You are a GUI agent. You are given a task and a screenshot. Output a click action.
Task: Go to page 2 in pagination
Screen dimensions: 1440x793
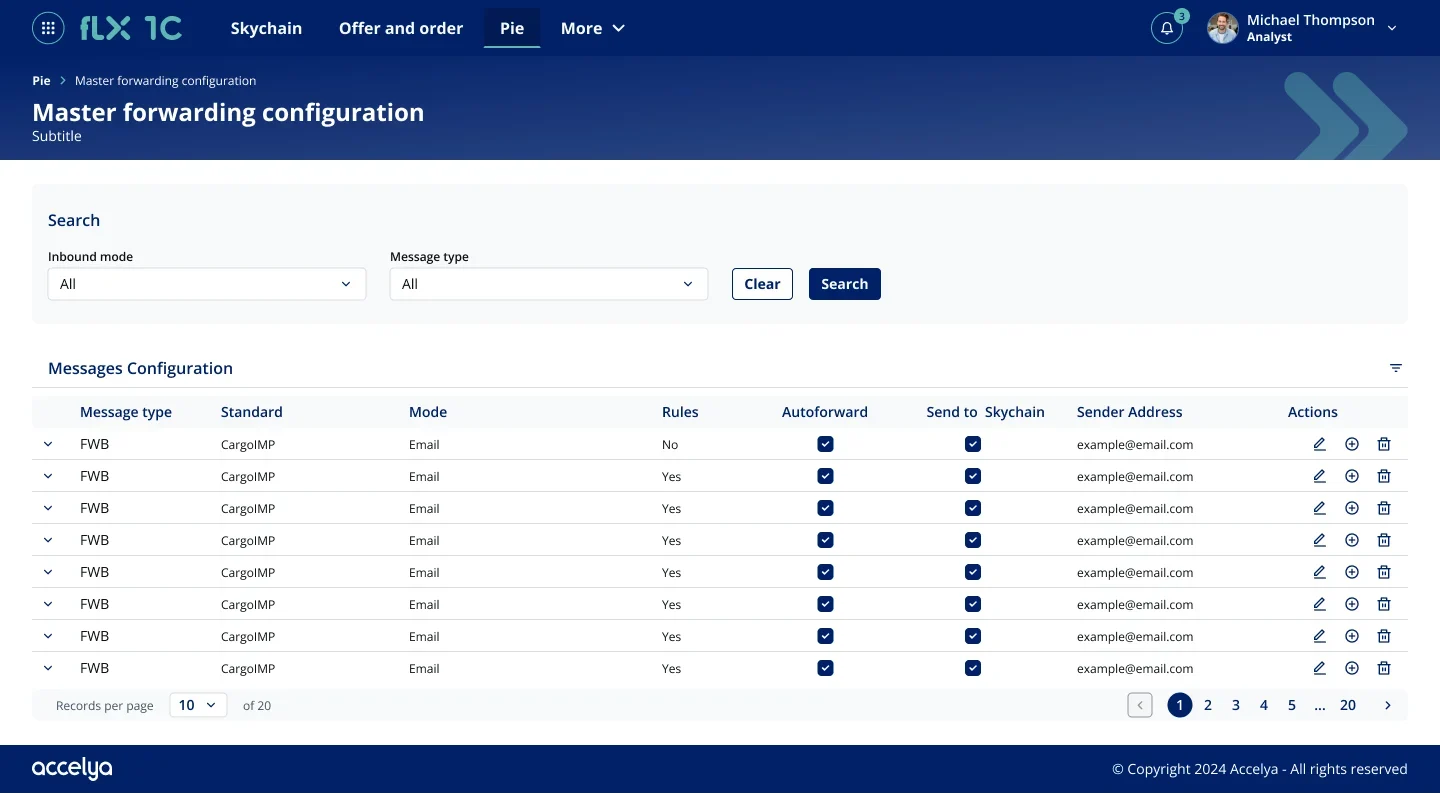(x=1208, y=705)
